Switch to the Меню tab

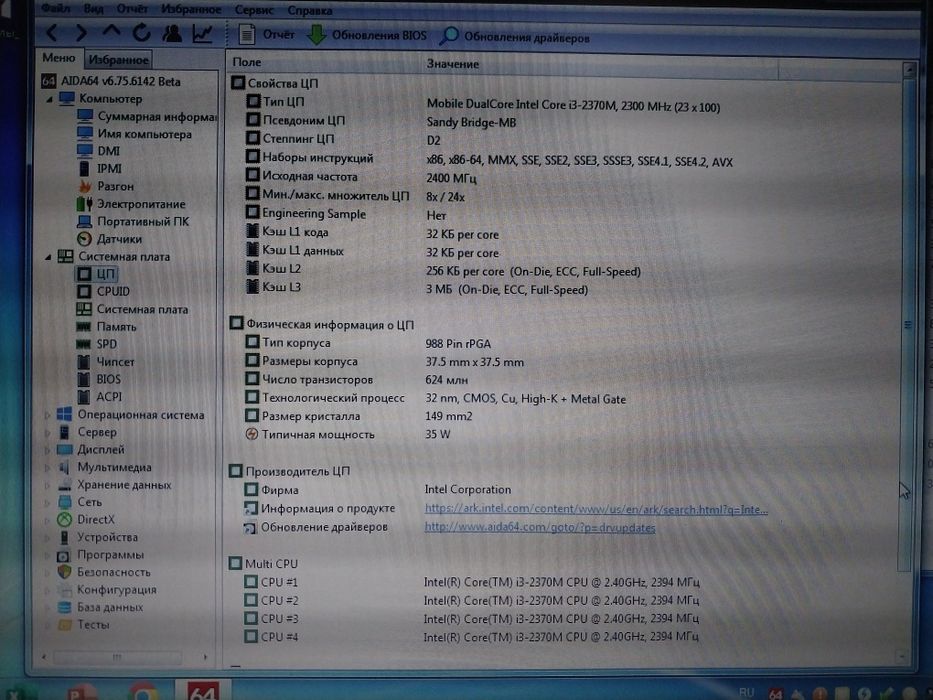pyautogui.click(x=58, y=58)
